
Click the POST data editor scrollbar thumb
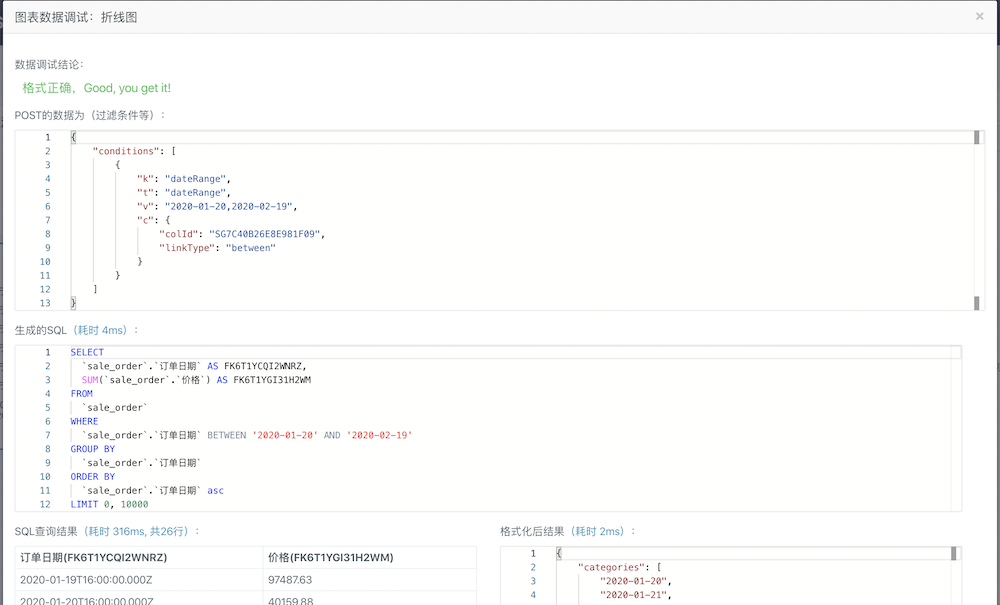click(976, 137)
